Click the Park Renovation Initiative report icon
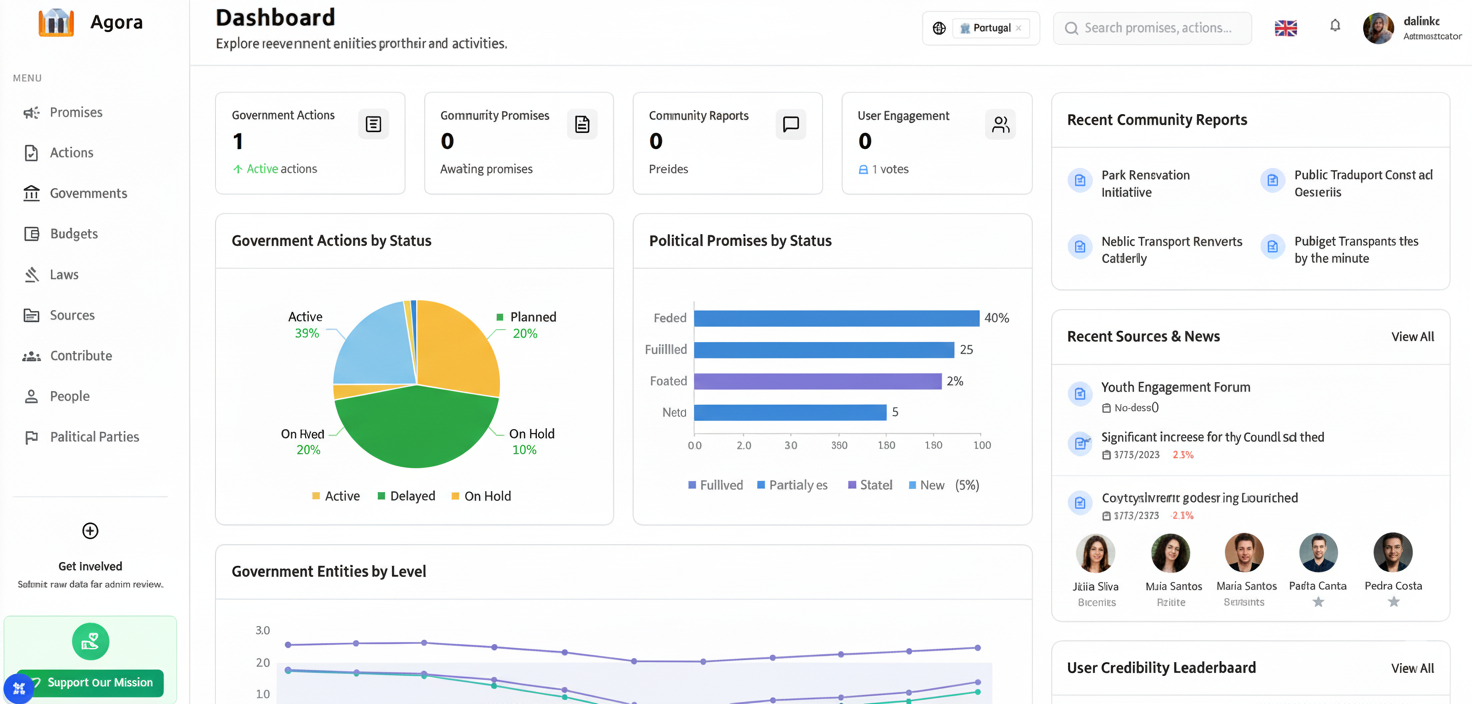1472x704 pixels. pyautogui.click(x=1080, y=181)
